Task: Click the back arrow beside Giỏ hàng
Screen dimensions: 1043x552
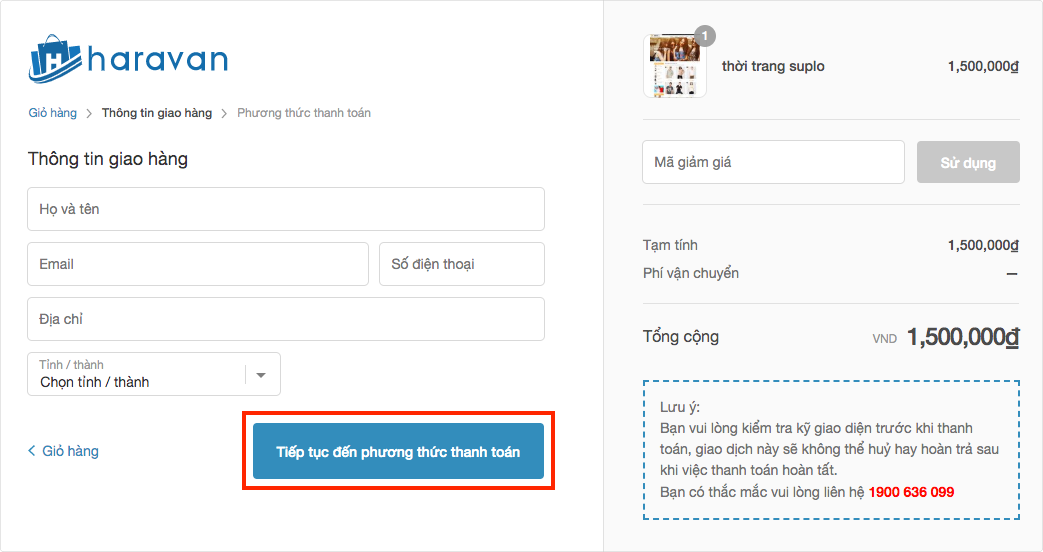Action: (32, 451)
